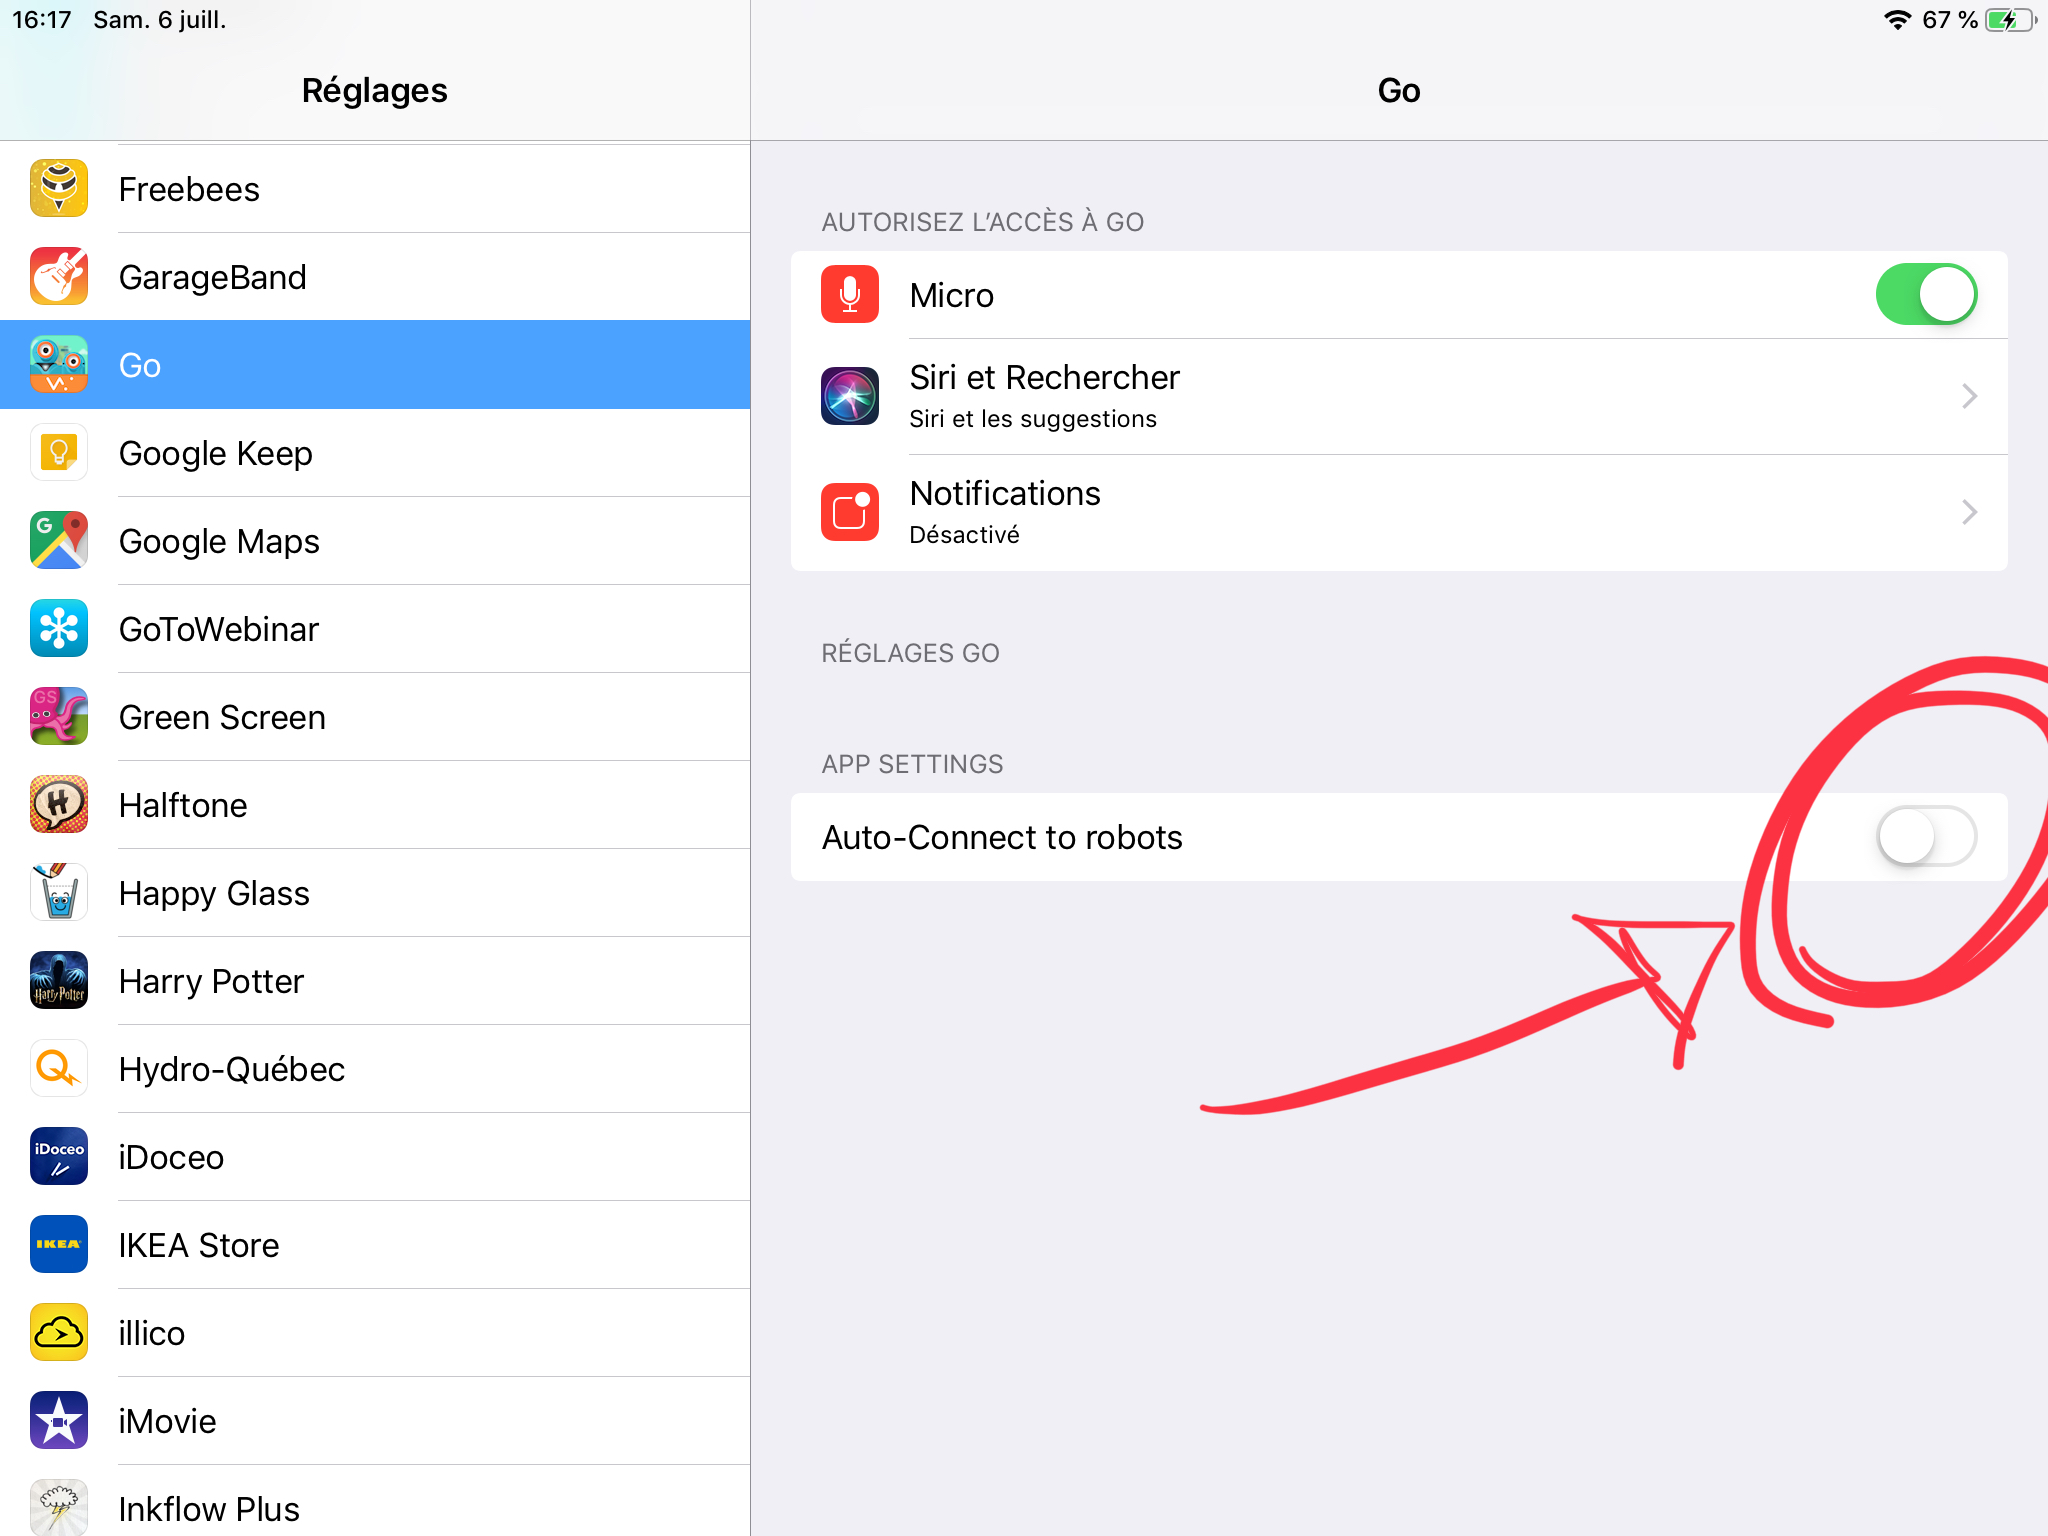Select the highlighted Go row
2048x1536 pixels.
(375, 365)
